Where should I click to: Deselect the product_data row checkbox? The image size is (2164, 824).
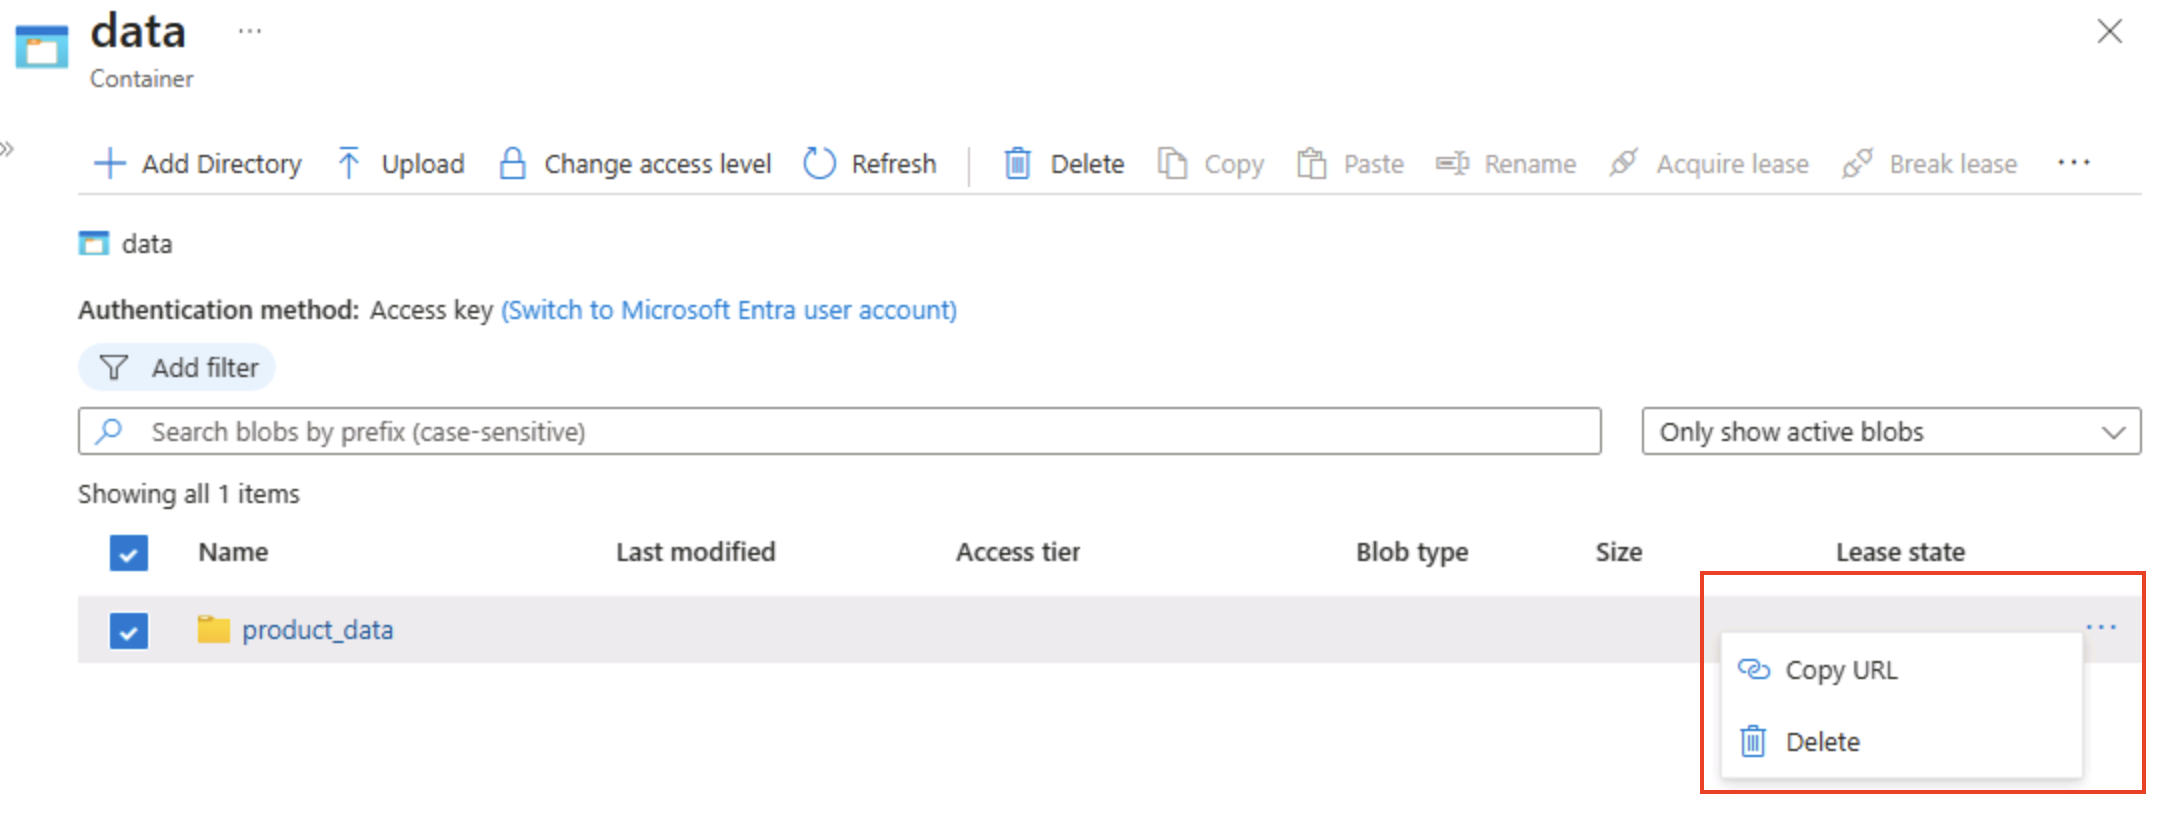click(129, 631)
